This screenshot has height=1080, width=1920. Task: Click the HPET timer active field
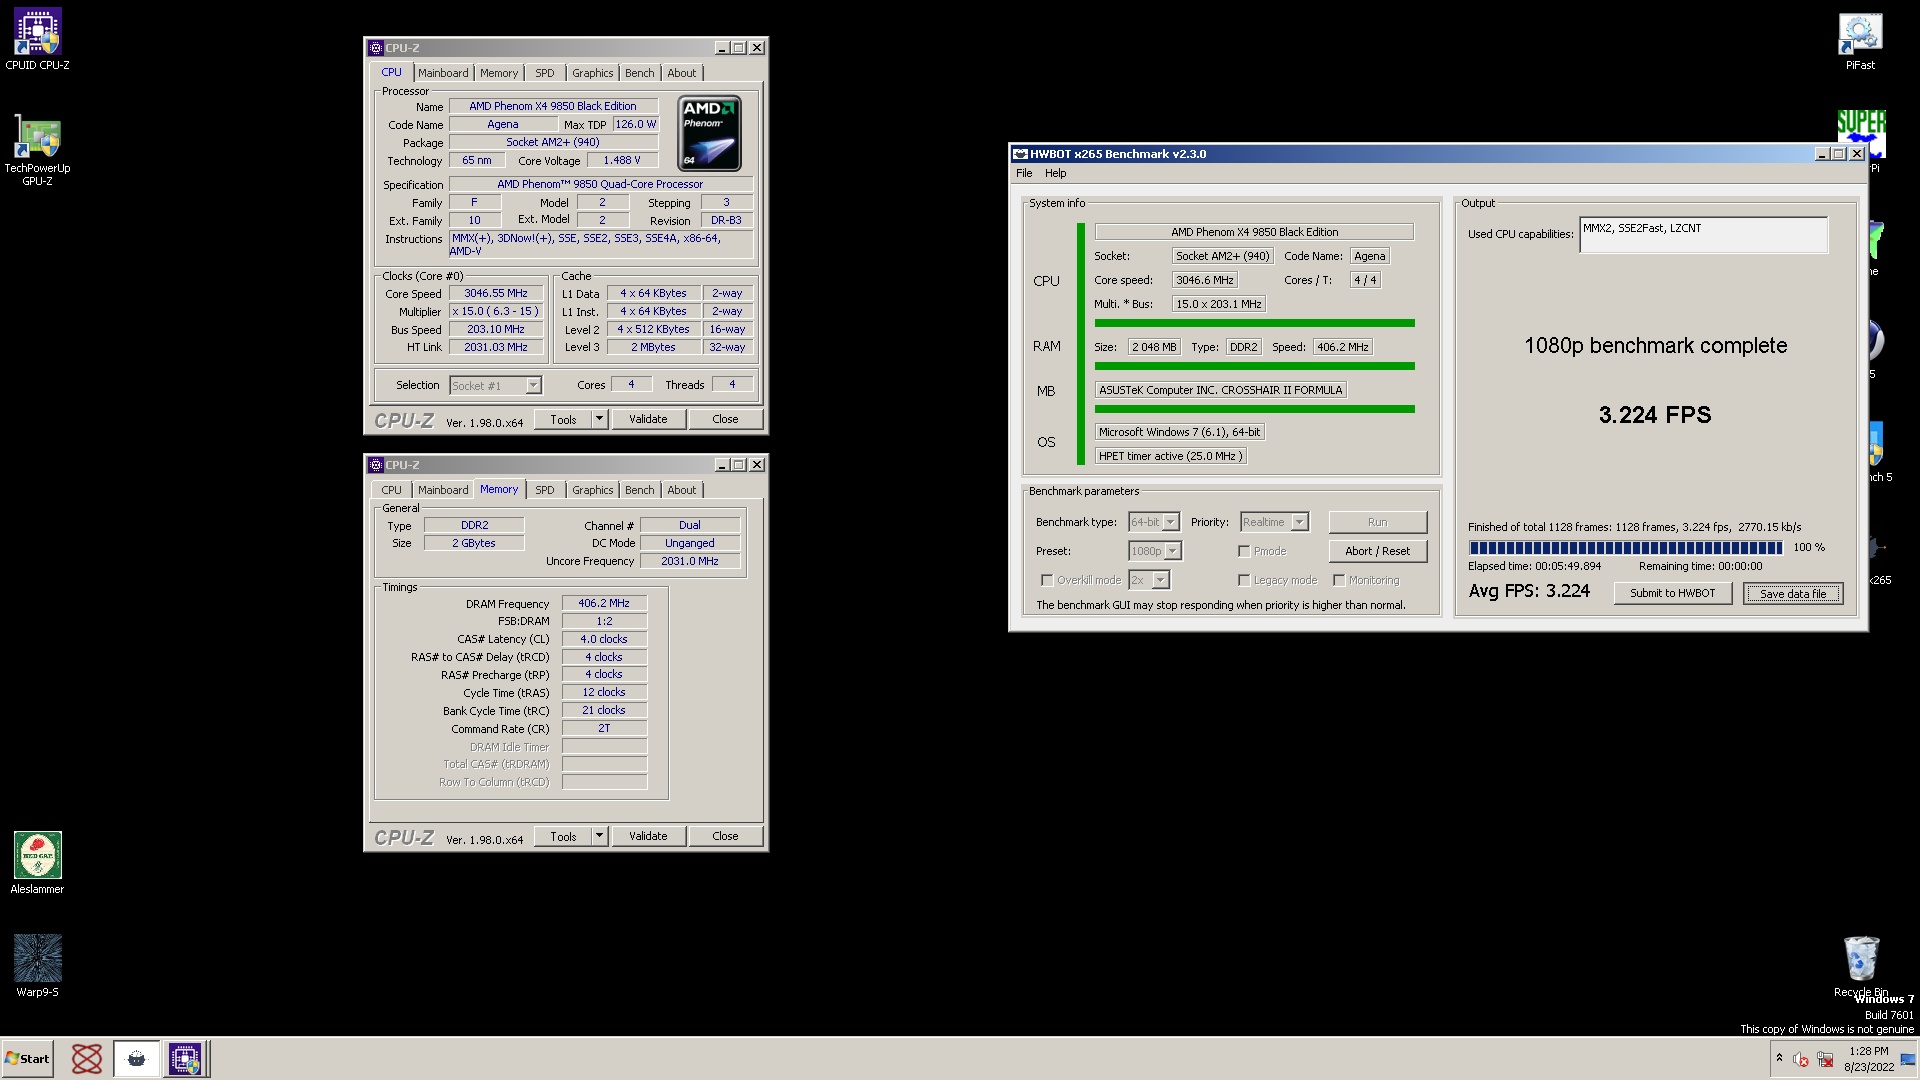(1170, 456)
